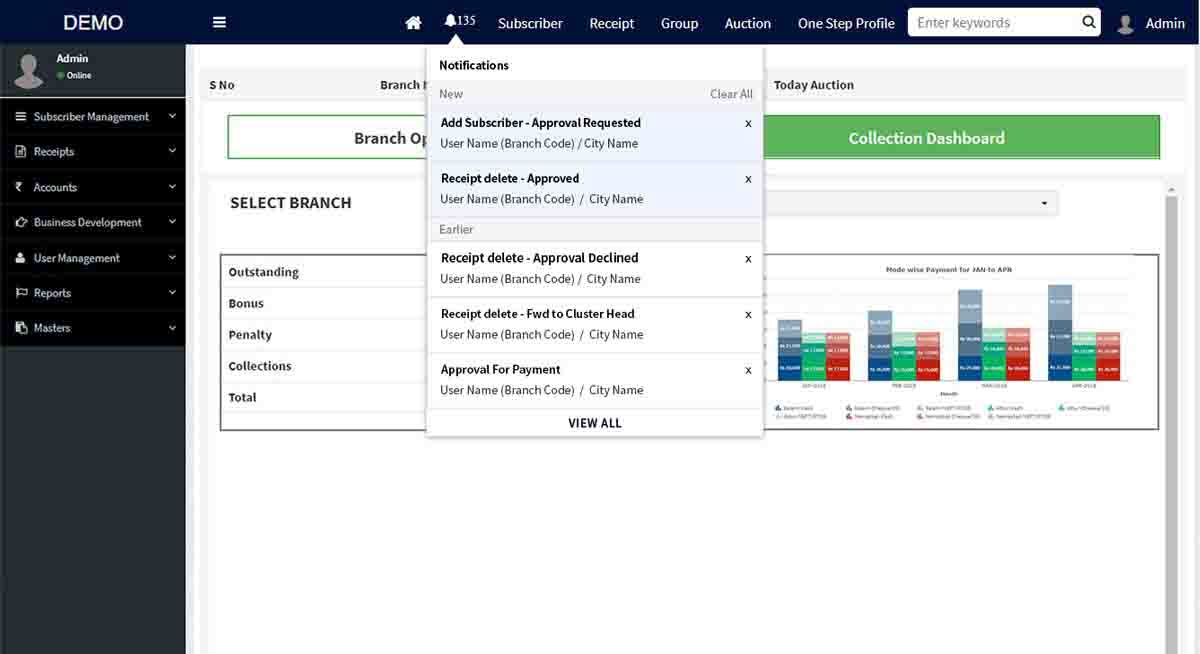Toggle the hamburger sidebar menu icon
The image size is (1200, 654).
point(219,23)
